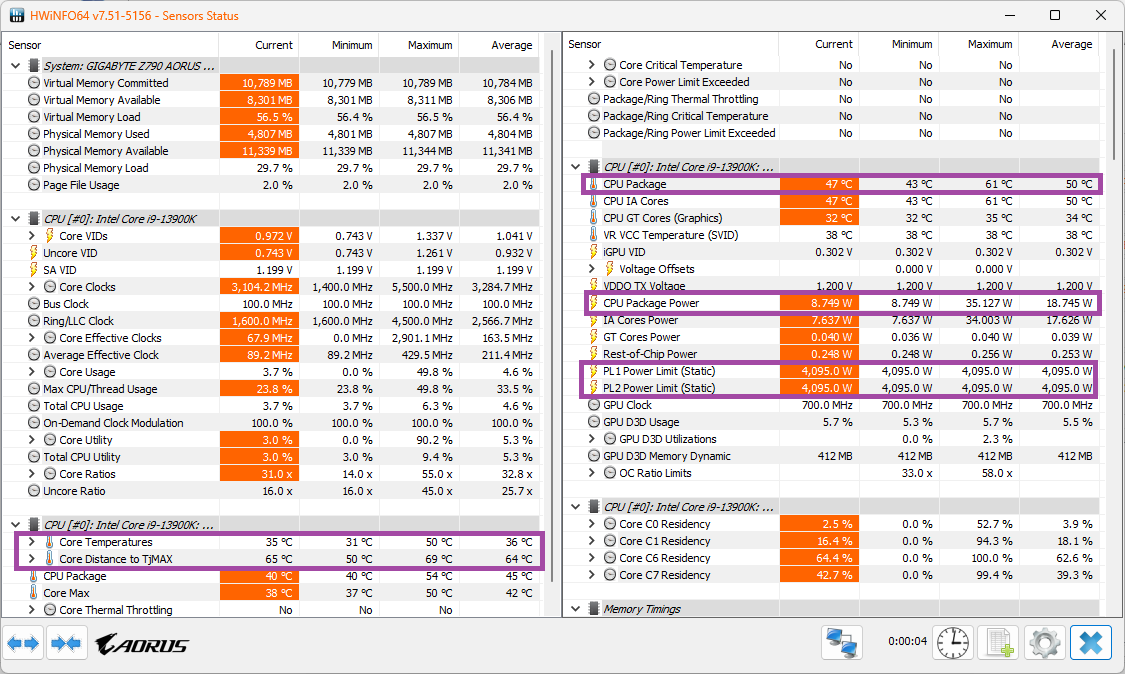Expand the Core Usage row
The height and width of the screenshot is (674, 1125).
(32, 372)
